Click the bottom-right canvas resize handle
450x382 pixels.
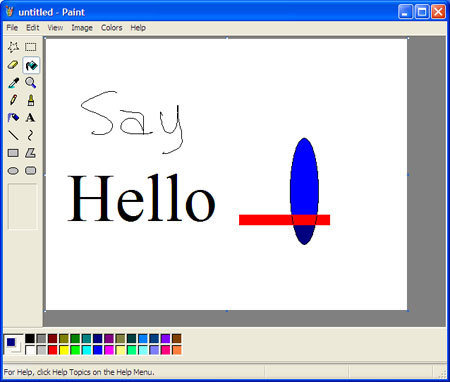pyautogui.click(x=408, y=311)
